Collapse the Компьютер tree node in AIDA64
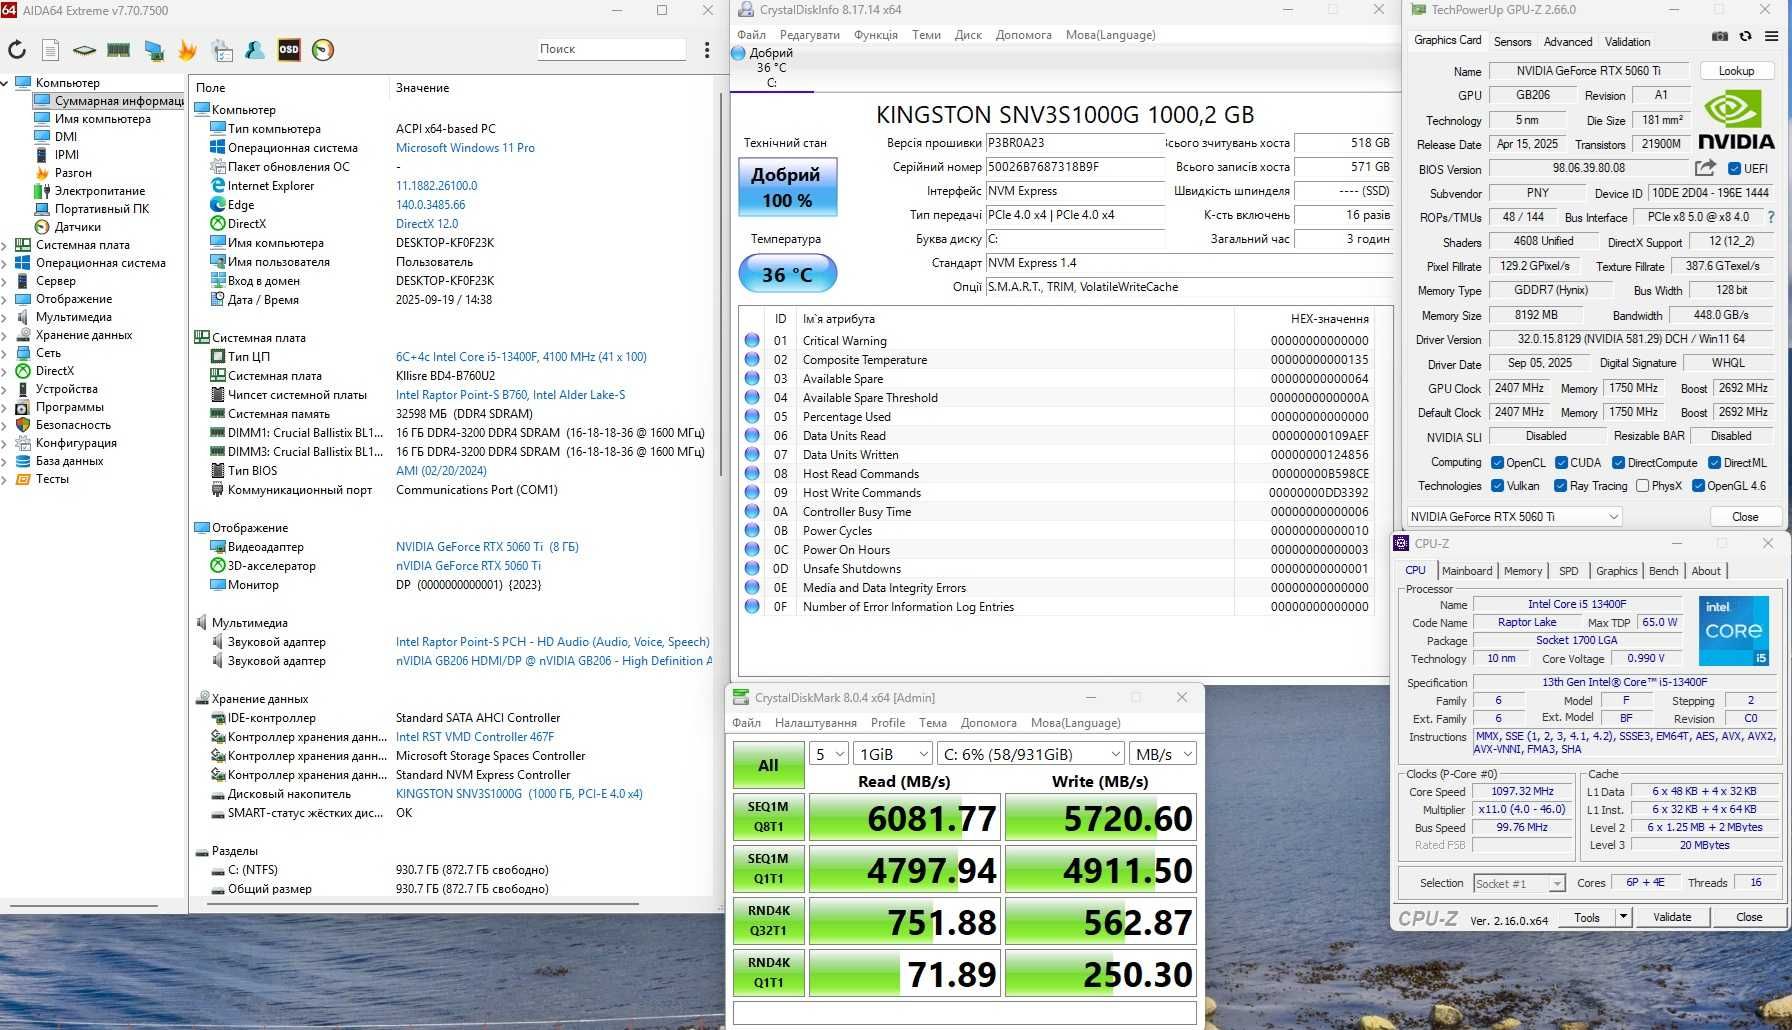 pos(5,83)
